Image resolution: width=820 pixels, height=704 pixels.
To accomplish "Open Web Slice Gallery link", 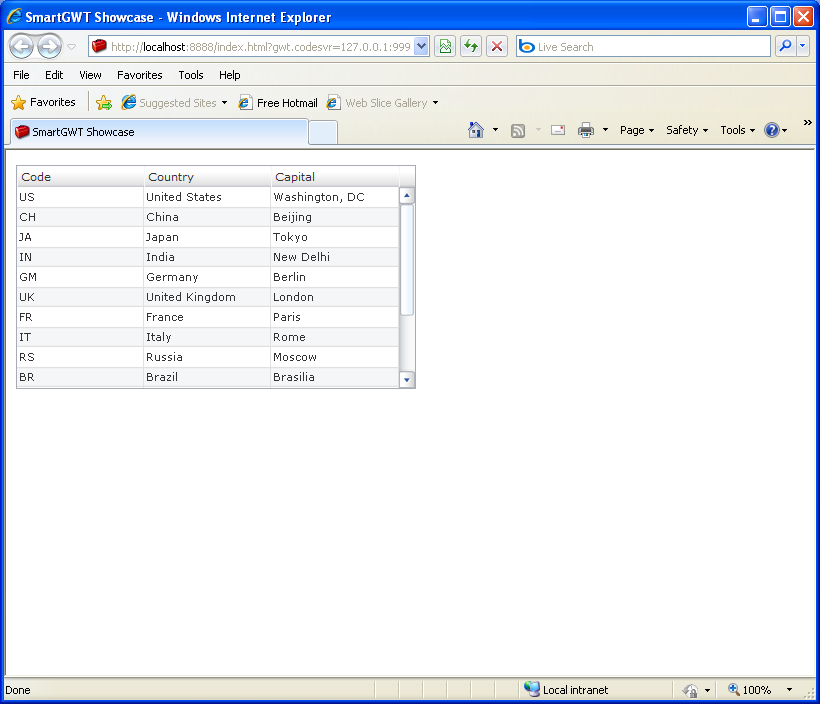I will (378, 103).
